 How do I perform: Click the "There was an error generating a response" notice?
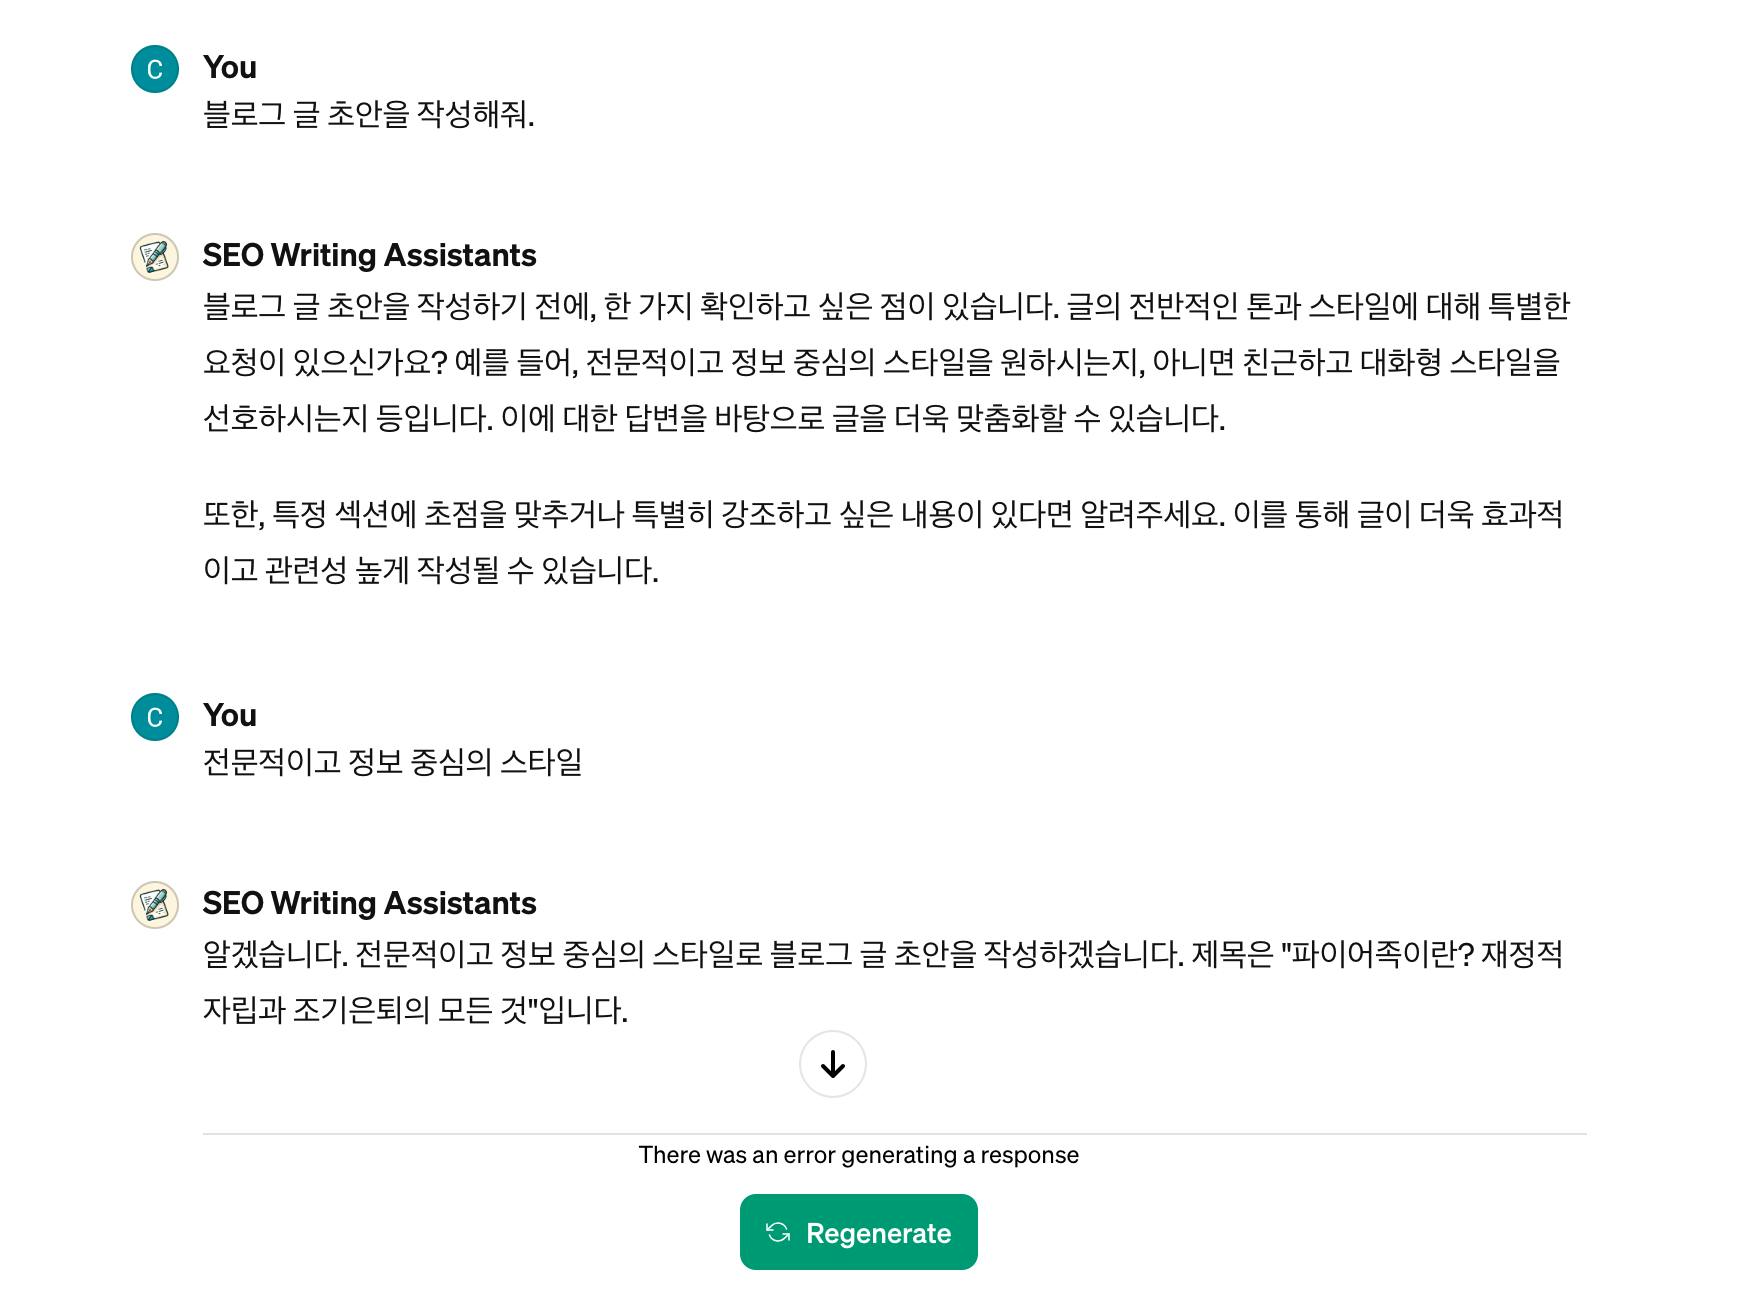pos(858,1155)
